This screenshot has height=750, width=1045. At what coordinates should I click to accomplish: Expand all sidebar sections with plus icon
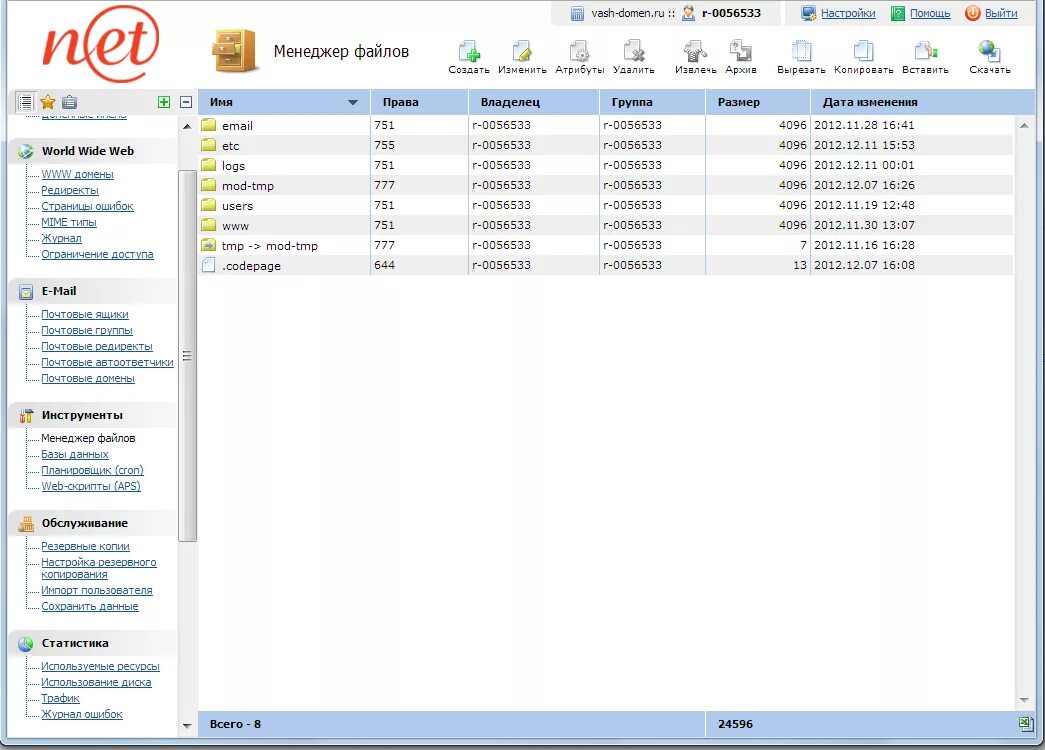tap(164, 102)
